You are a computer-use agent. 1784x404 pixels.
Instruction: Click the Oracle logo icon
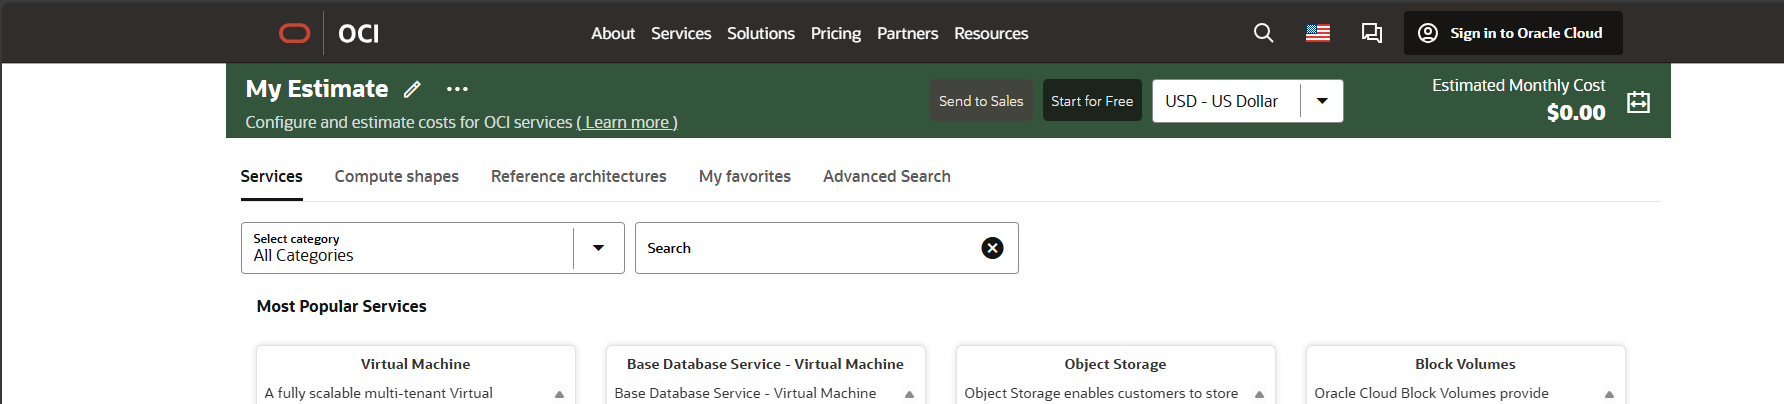pos(294,34)
